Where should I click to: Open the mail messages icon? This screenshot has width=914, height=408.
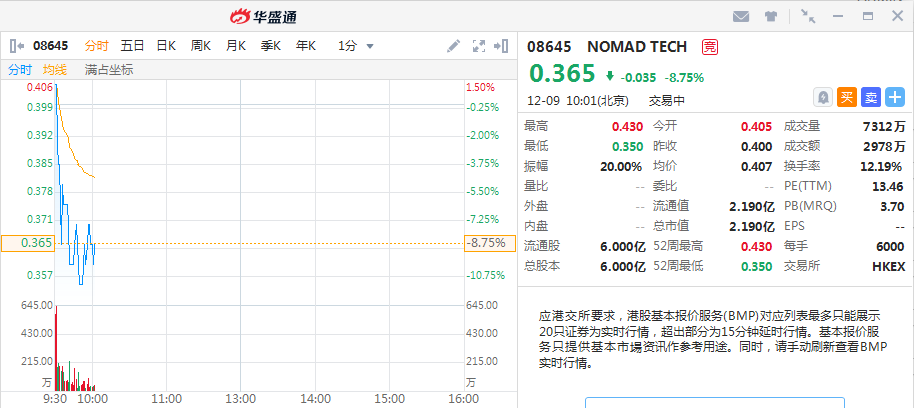741,16
